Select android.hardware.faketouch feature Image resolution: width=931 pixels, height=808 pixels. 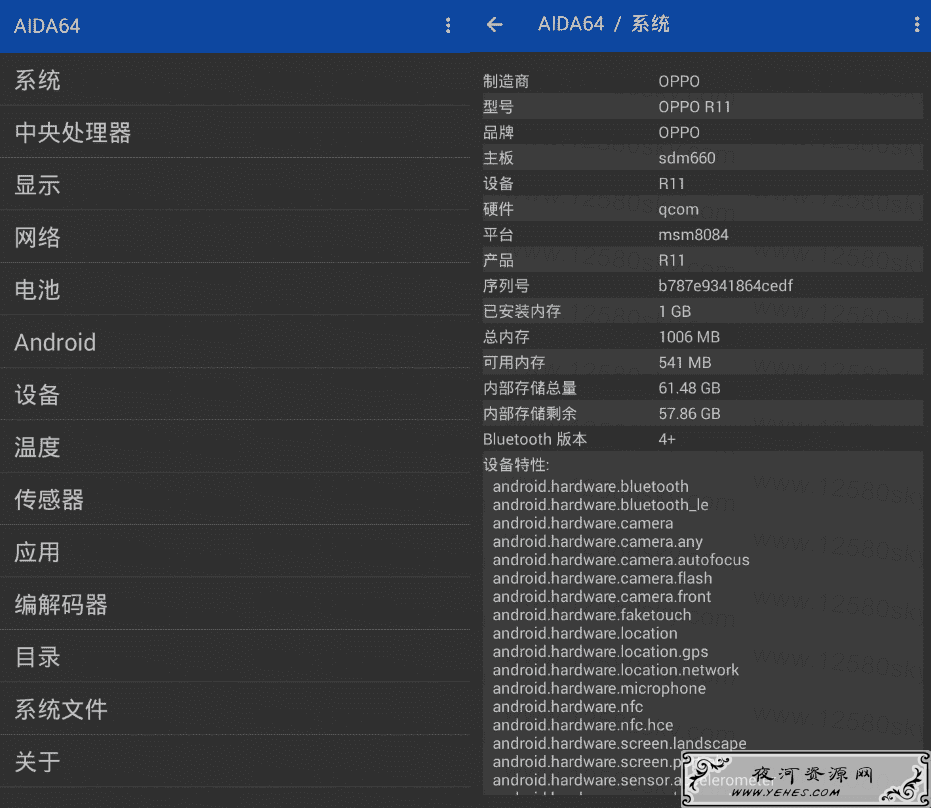[591, 615]
